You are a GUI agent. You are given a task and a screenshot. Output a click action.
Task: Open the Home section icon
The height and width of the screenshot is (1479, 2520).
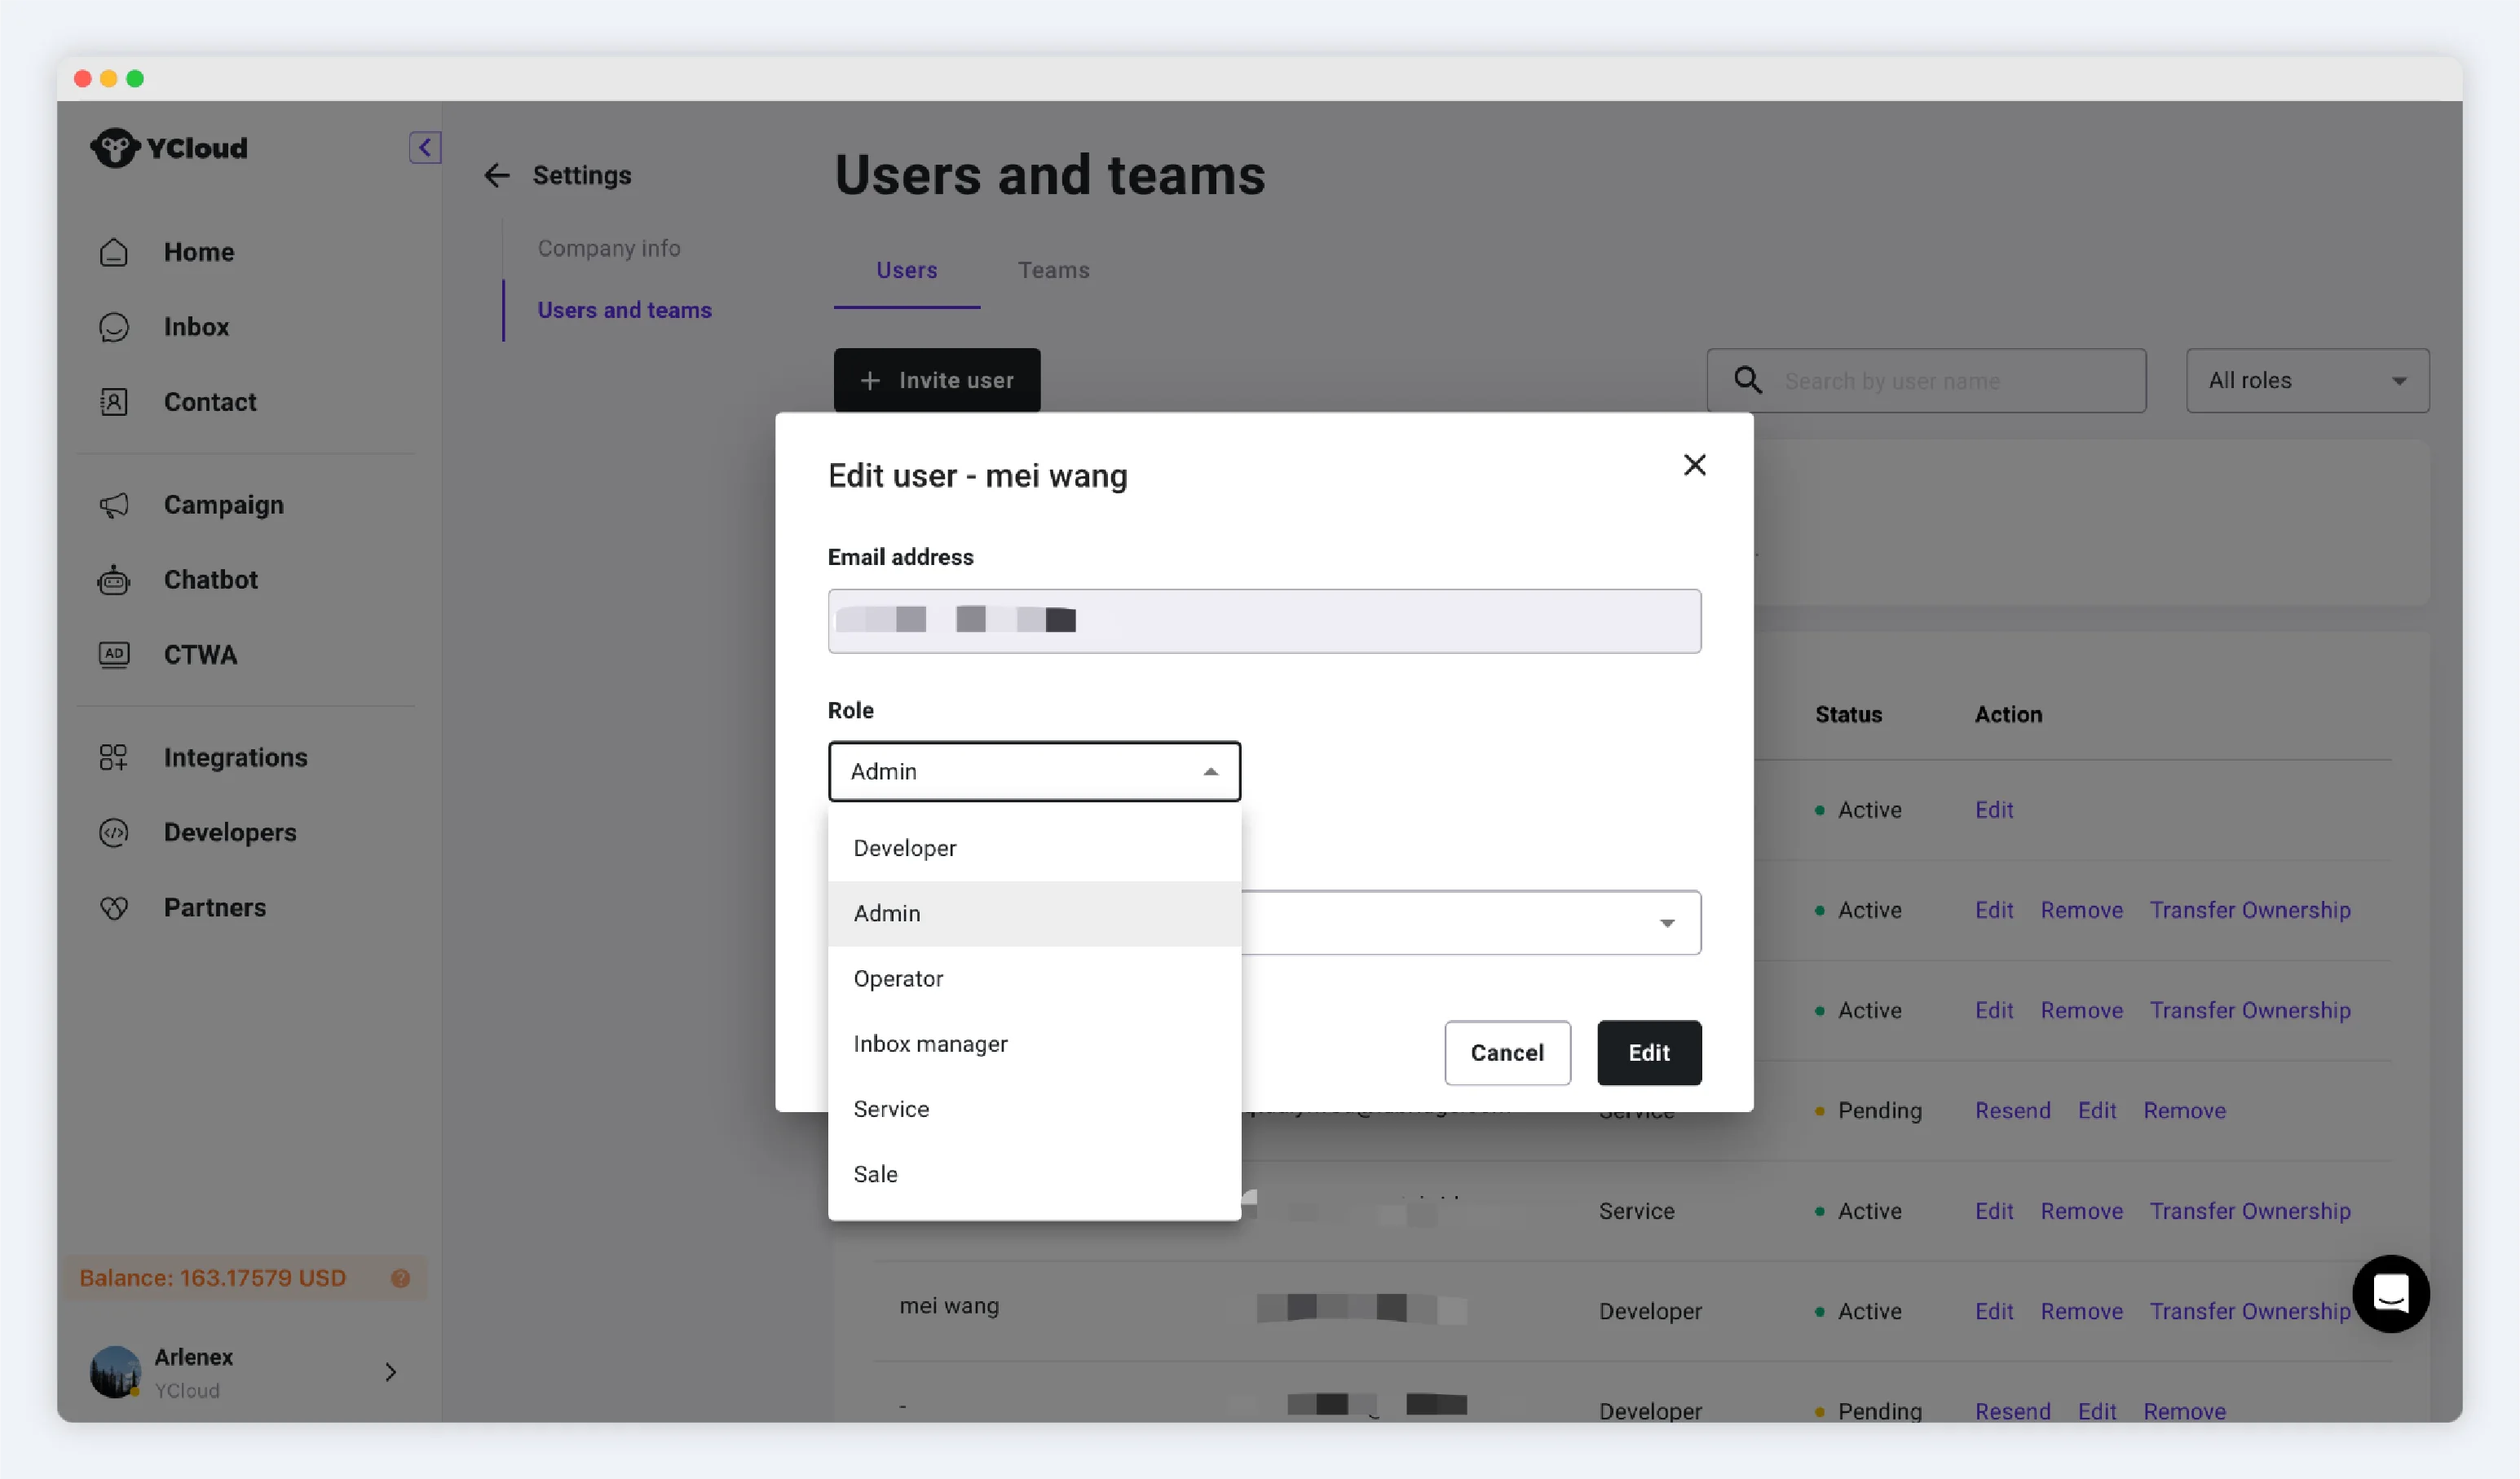coord(114,252)
